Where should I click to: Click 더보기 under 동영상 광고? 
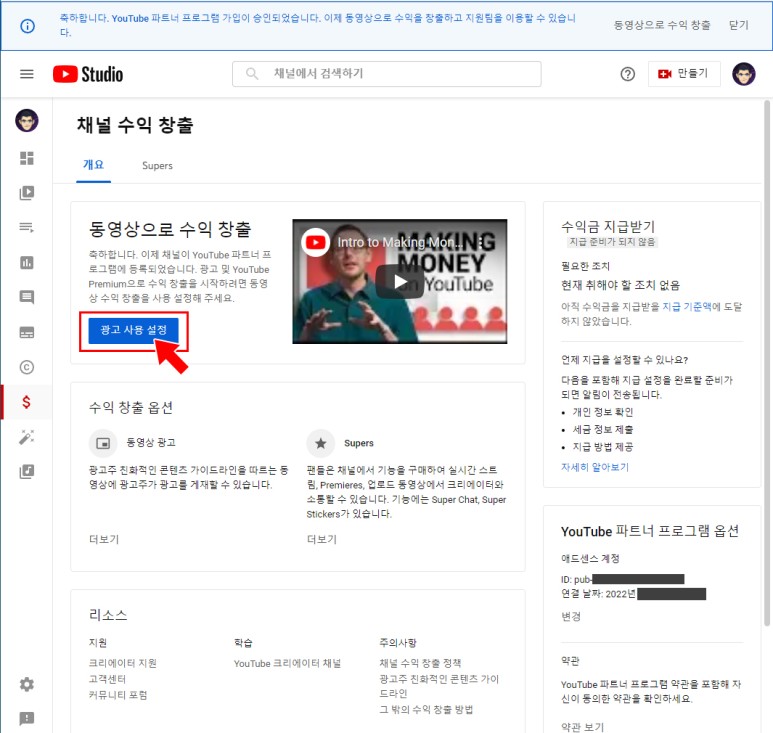click(104, 539)
